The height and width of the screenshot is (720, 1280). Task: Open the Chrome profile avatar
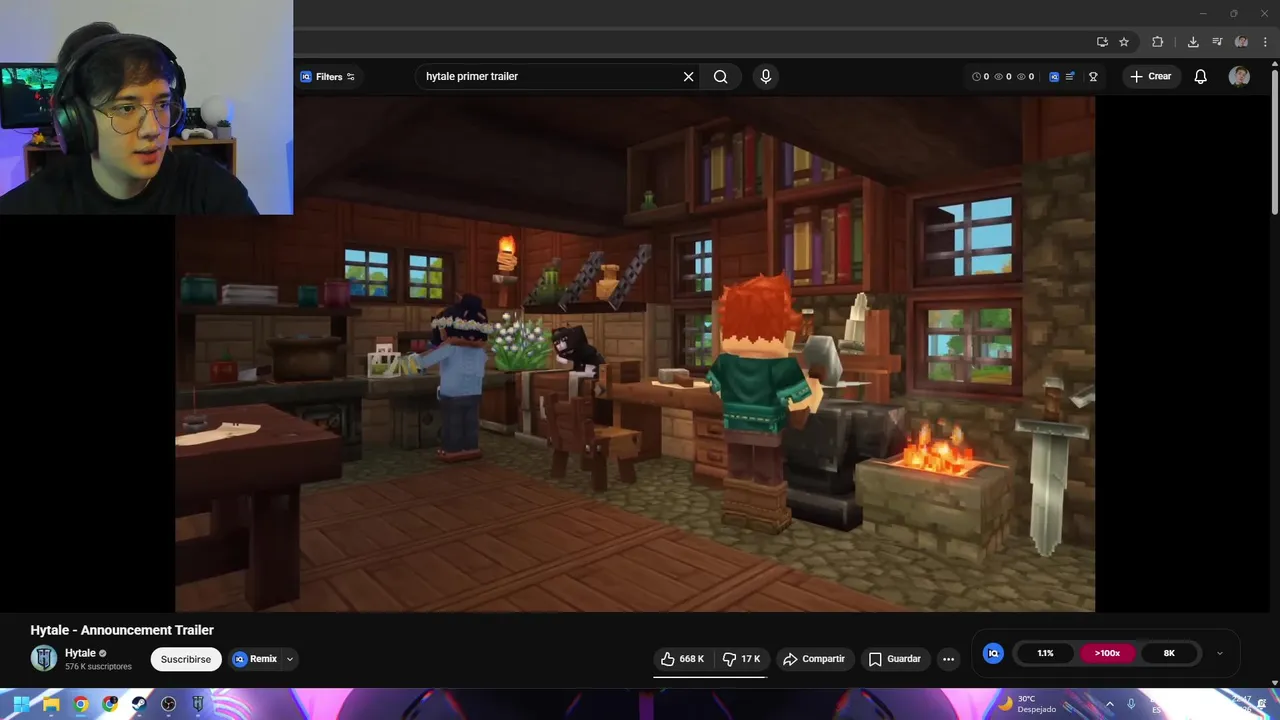click(1242, 42)
